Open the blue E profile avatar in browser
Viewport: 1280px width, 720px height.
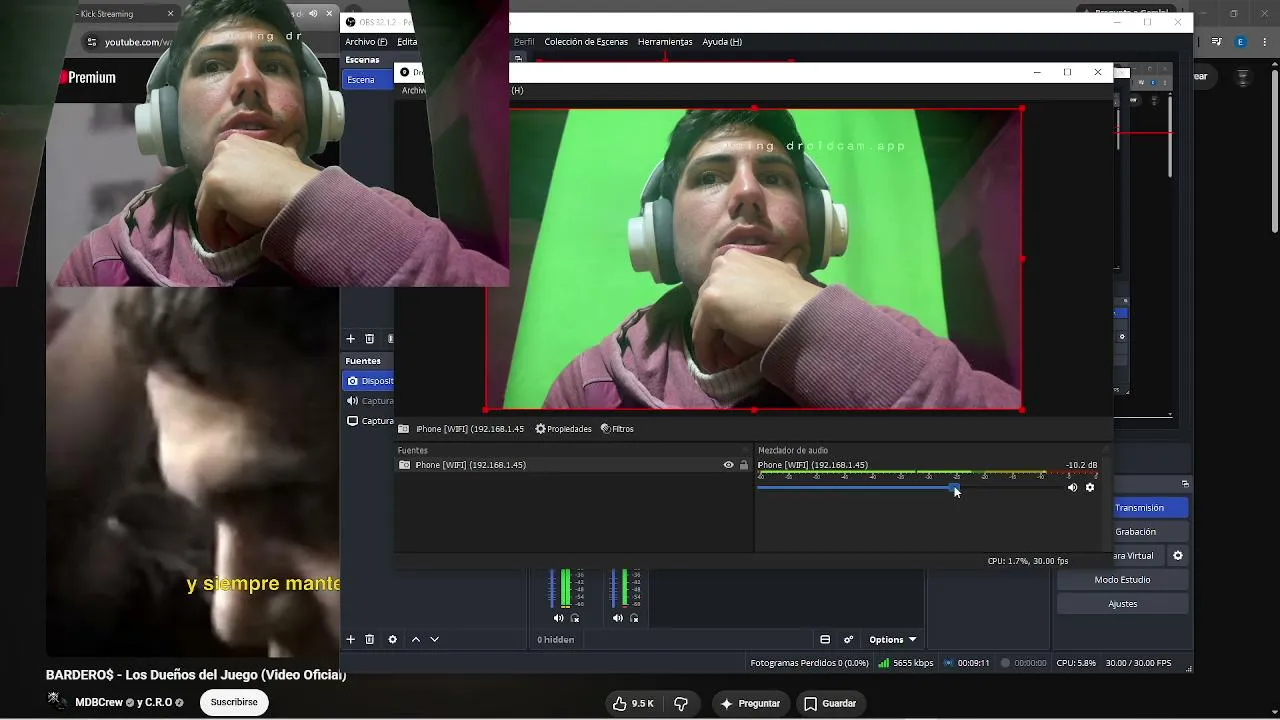coord(1241,42)
